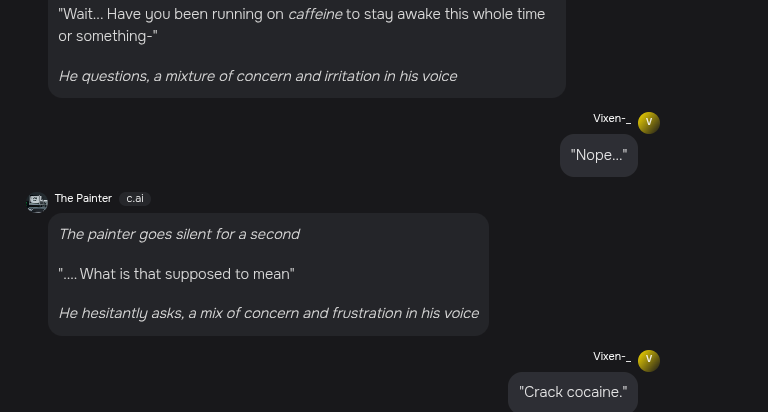Click the italic word "caffeine"
This screenshot has height=412, width=768.
pyautogui.click(x=315, y=14)
